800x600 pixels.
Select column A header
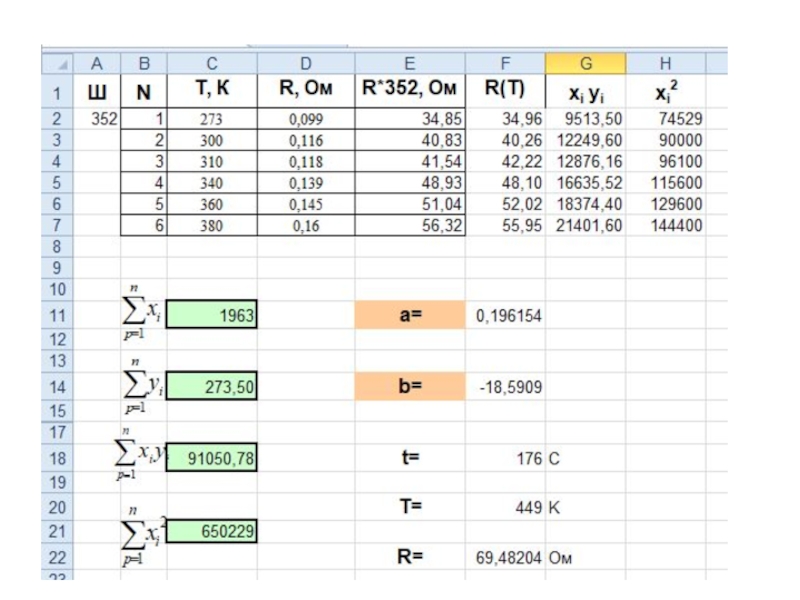click(97, 64)
